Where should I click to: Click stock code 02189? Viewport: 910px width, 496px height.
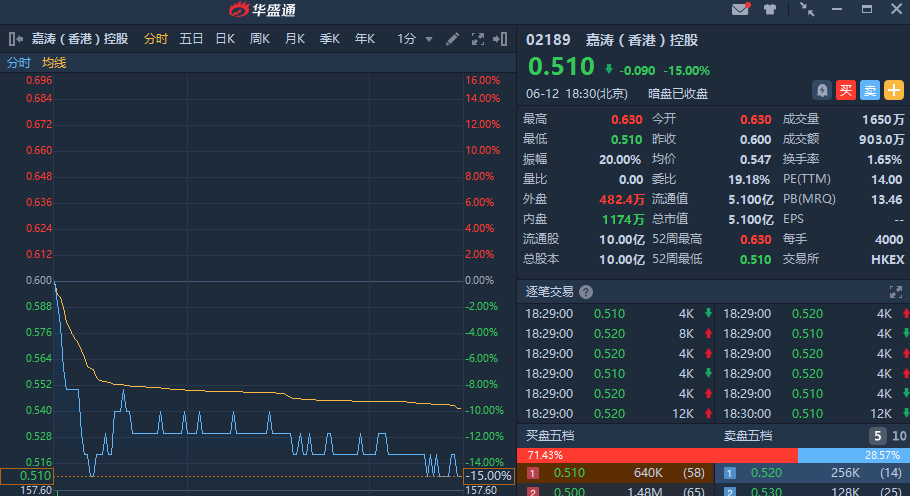coord(548,40)
